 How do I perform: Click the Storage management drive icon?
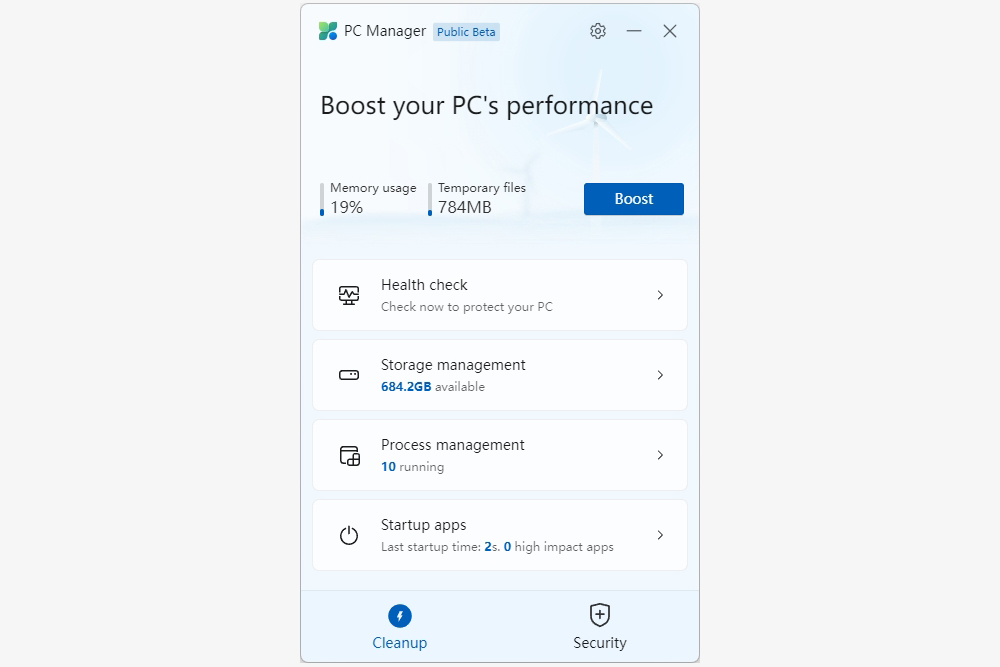349,375
